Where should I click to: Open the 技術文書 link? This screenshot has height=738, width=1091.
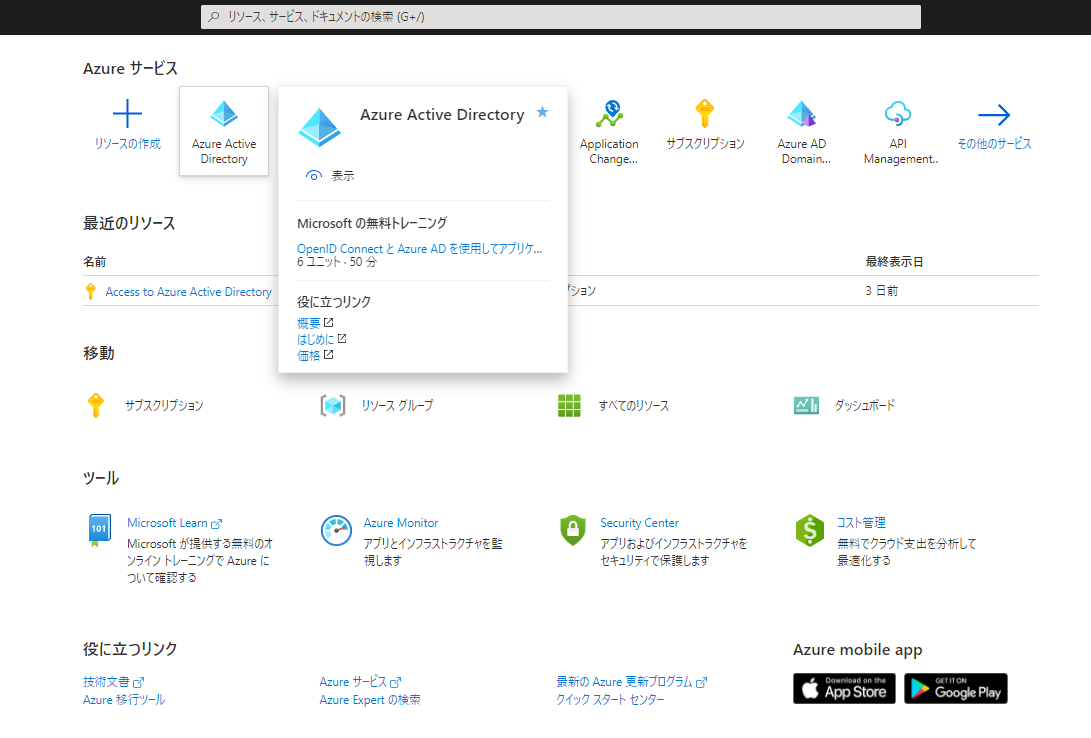[106, 682]
